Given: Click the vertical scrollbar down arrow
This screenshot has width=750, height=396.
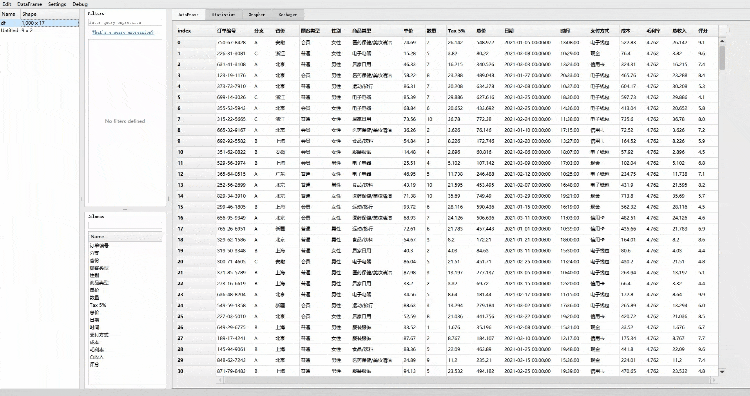Looking at the screenshot, I should (722, 372).
